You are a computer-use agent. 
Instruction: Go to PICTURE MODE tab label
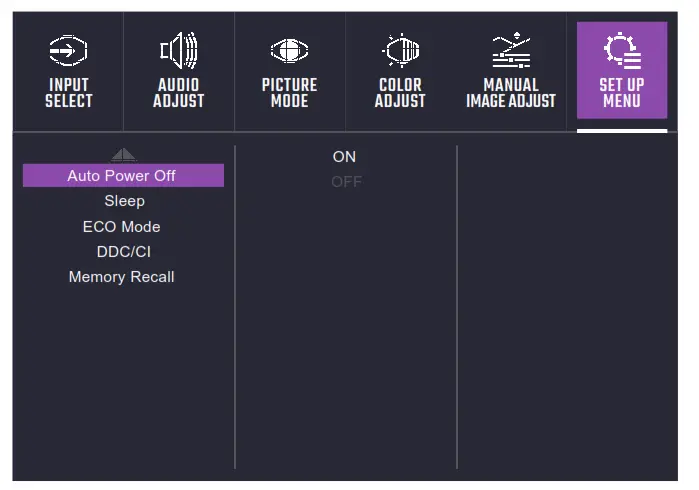click(289, 93)
